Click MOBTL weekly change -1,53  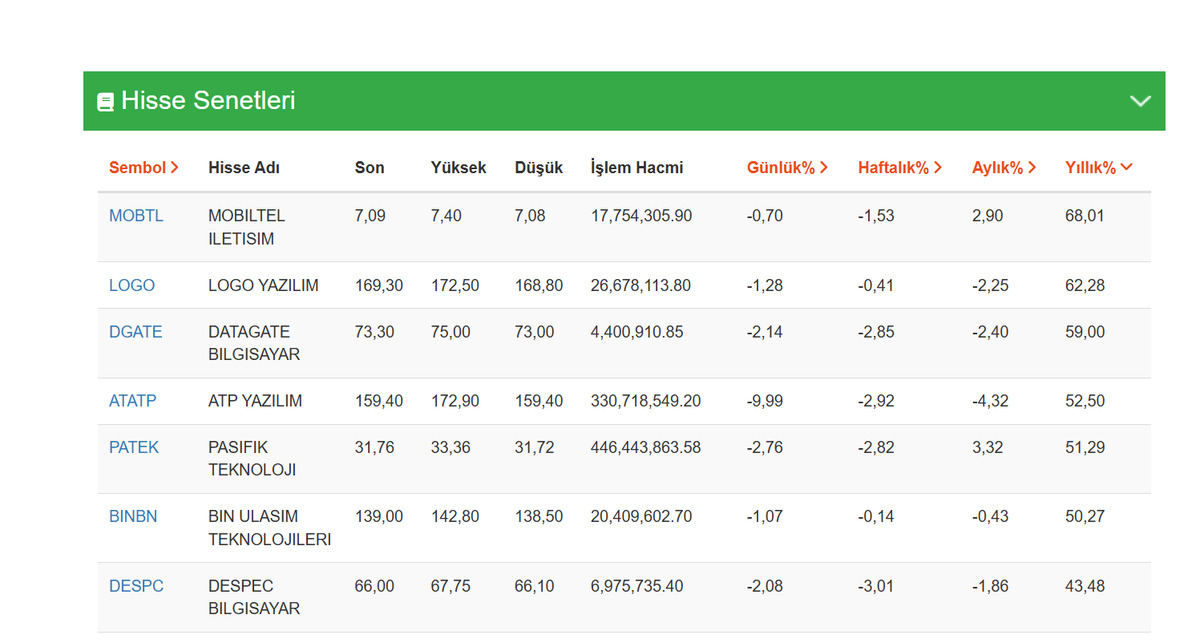coord(876,216)
